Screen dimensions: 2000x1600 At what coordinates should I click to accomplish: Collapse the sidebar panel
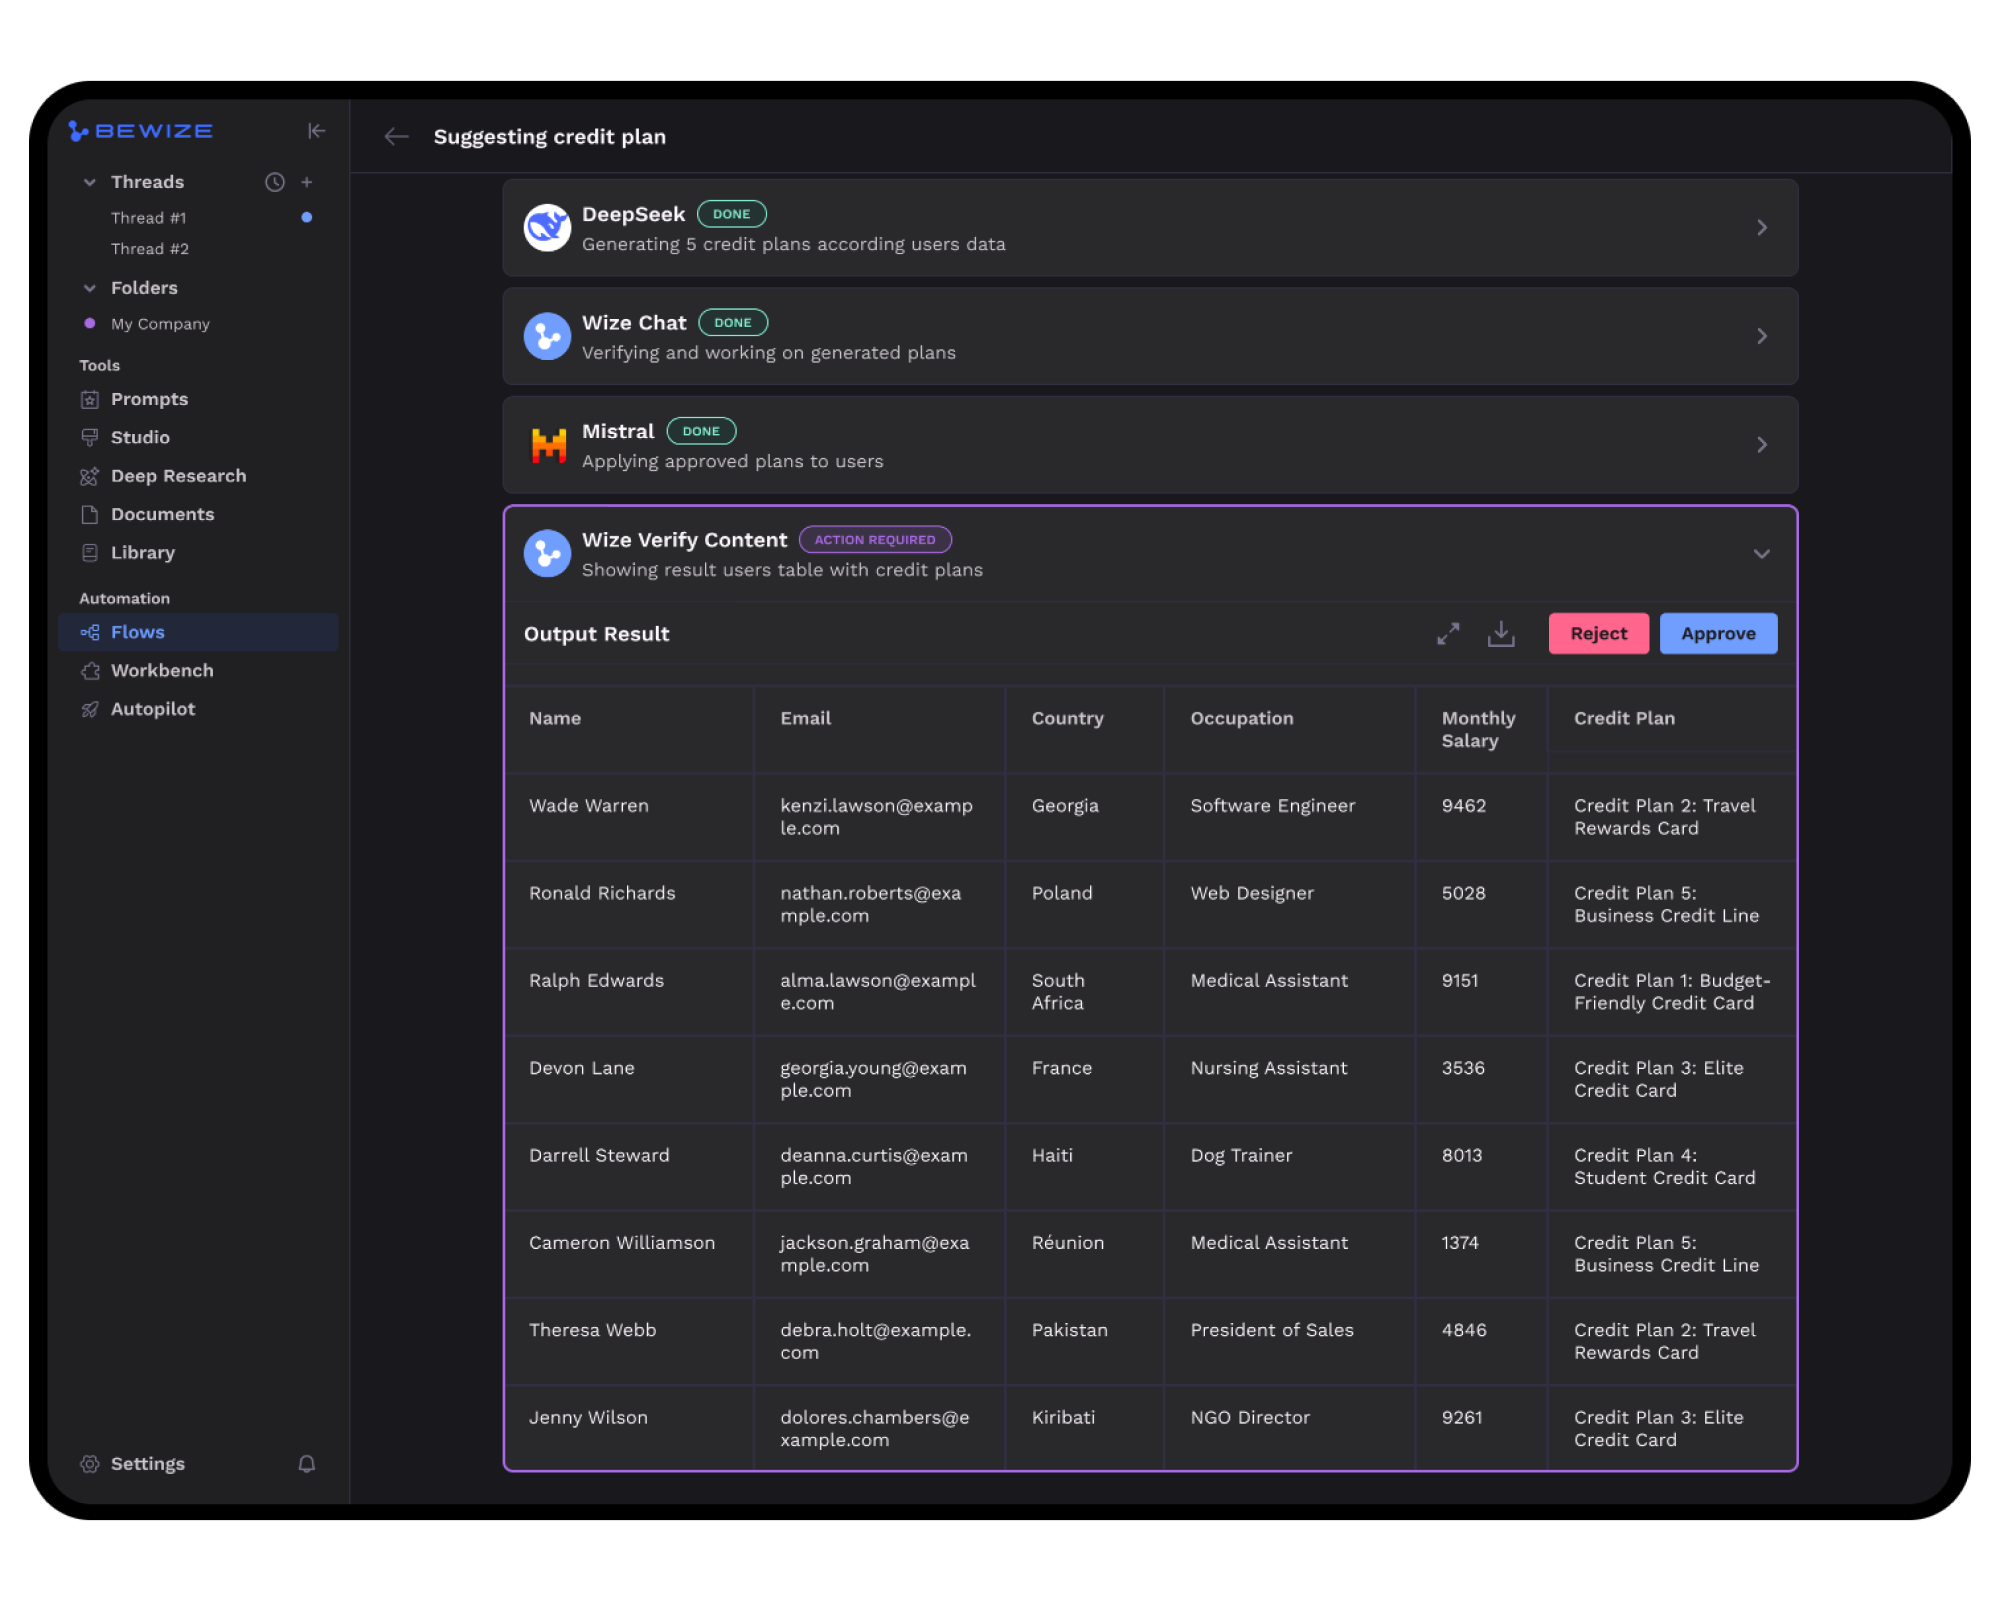[316, 131]
